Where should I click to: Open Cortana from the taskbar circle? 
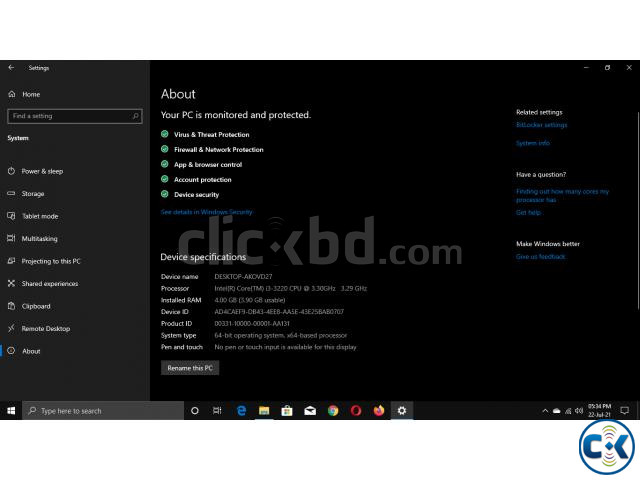[195, 411]
